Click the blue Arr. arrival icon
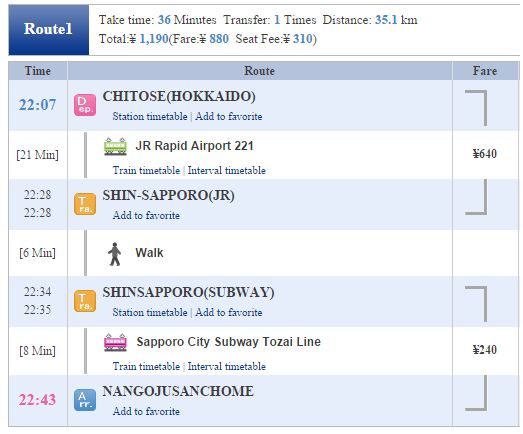 pos(85,400)
